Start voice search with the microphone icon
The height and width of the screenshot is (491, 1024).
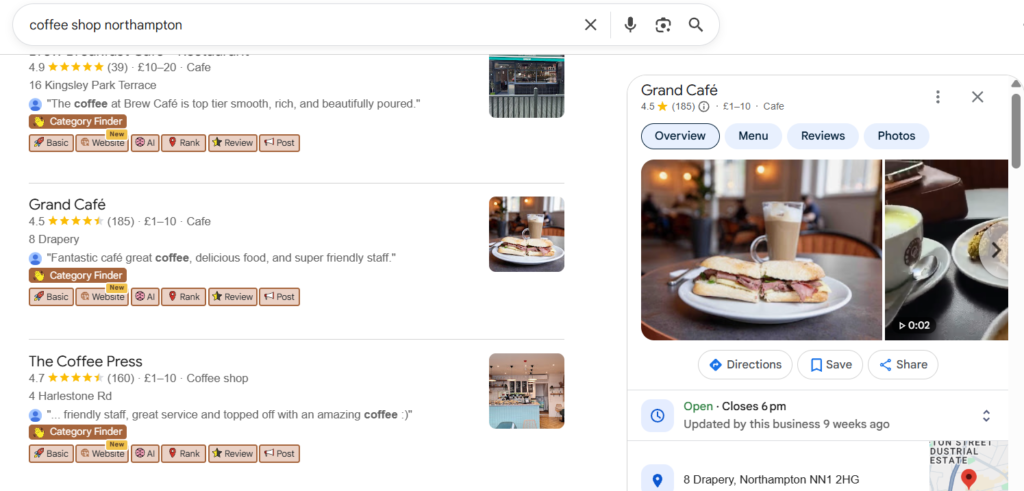(630, 25)
